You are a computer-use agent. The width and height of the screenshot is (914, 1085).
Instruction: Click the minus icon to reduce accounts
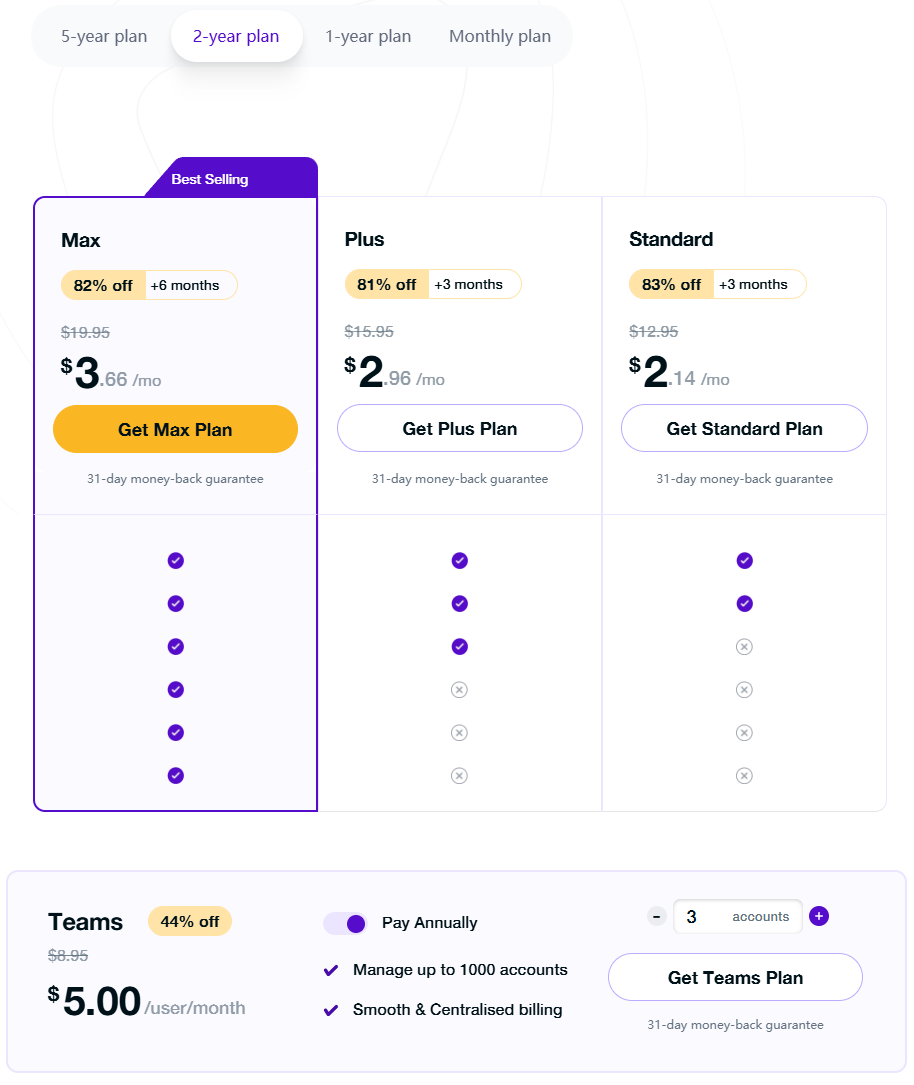pyautogui.click(x=657, y=916)
